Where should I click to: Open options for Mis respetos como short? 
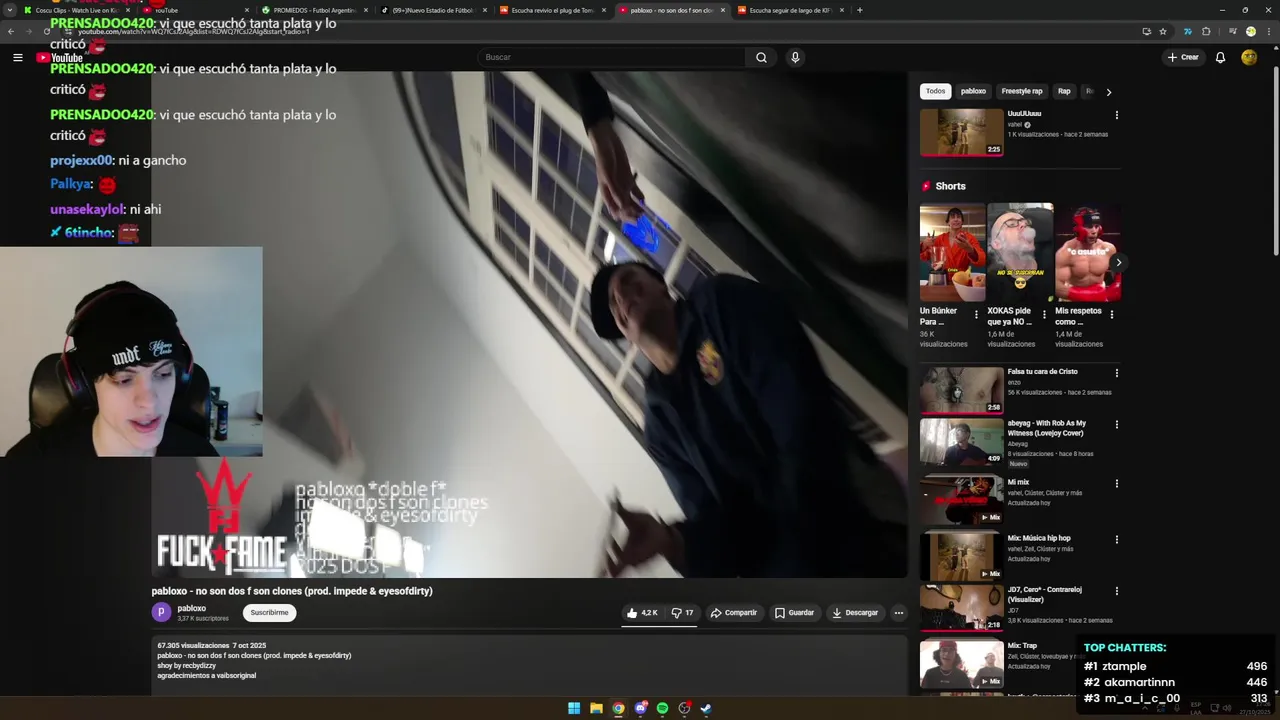click(x=1112, y=314)
